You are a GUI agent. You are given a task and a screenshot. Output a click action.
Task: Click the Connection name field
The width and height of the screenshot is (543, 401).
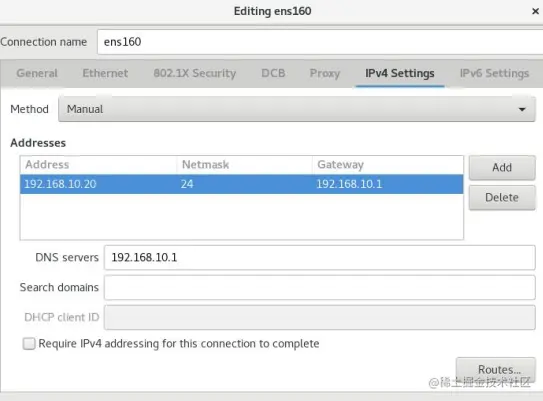(320, 42)
